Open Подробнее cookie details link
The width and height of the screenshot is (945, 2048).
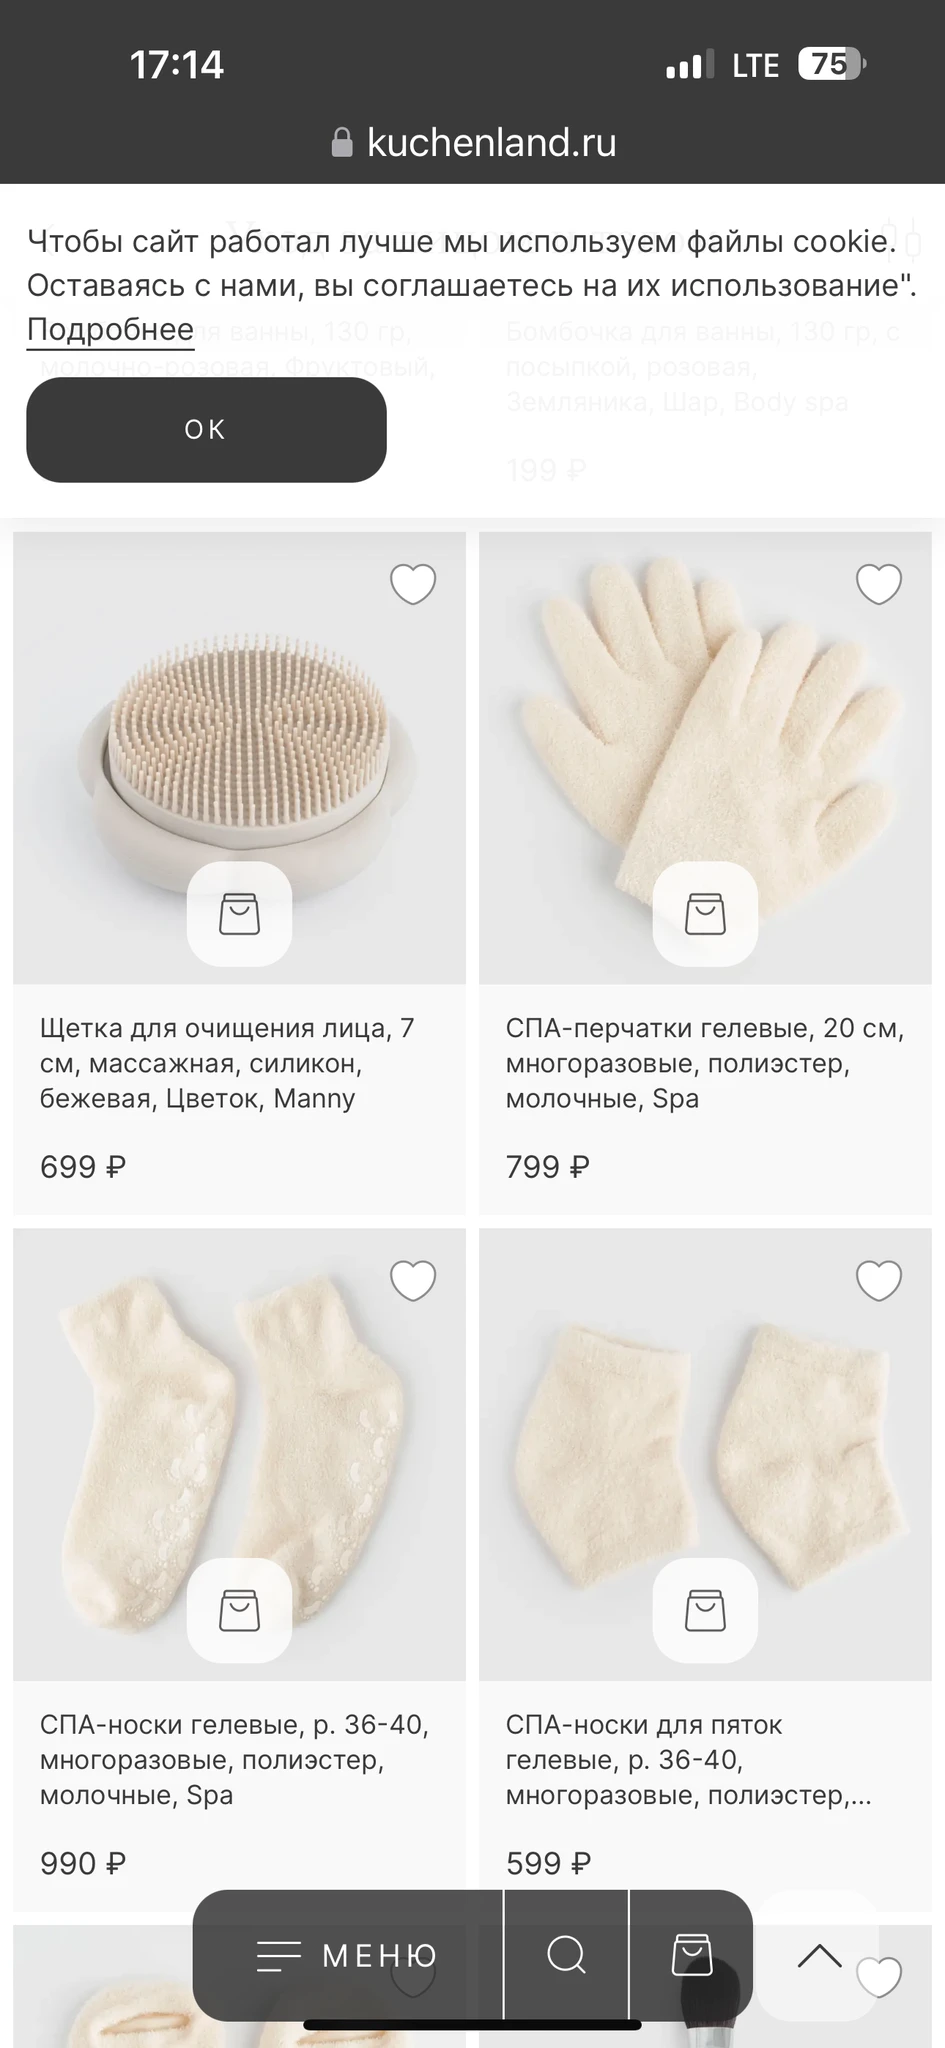point(110,329)
